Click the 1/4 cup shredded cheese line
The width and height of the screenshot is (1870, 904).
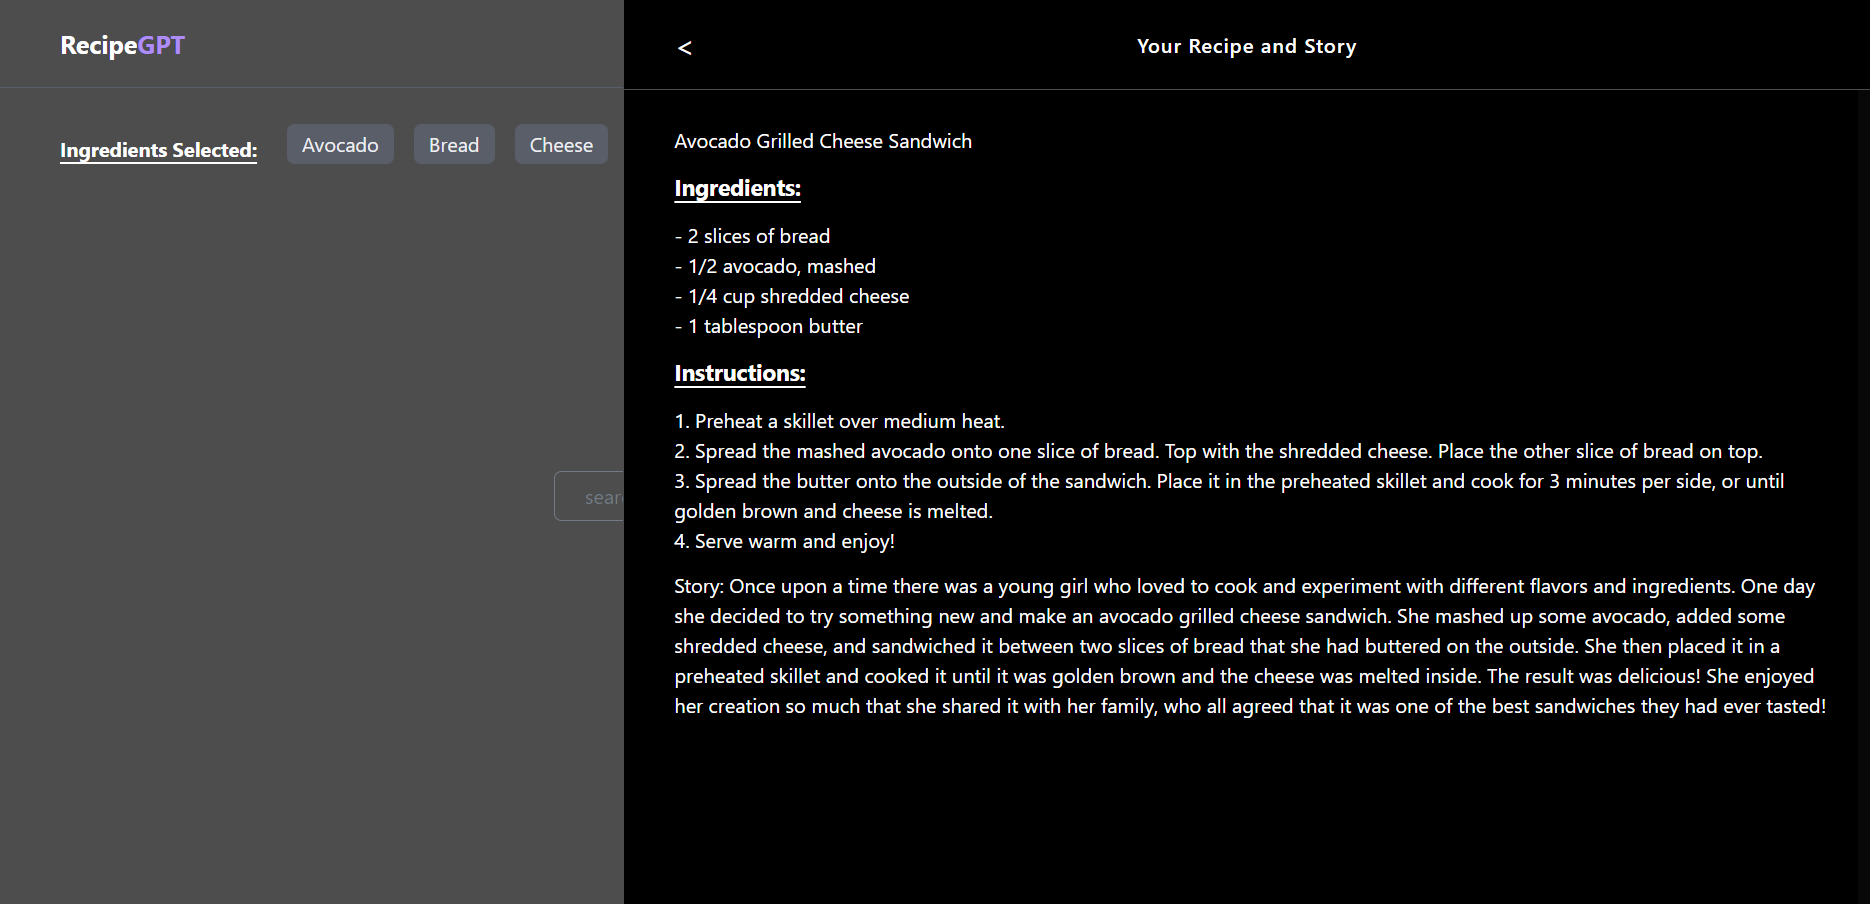tap(792, 296)
